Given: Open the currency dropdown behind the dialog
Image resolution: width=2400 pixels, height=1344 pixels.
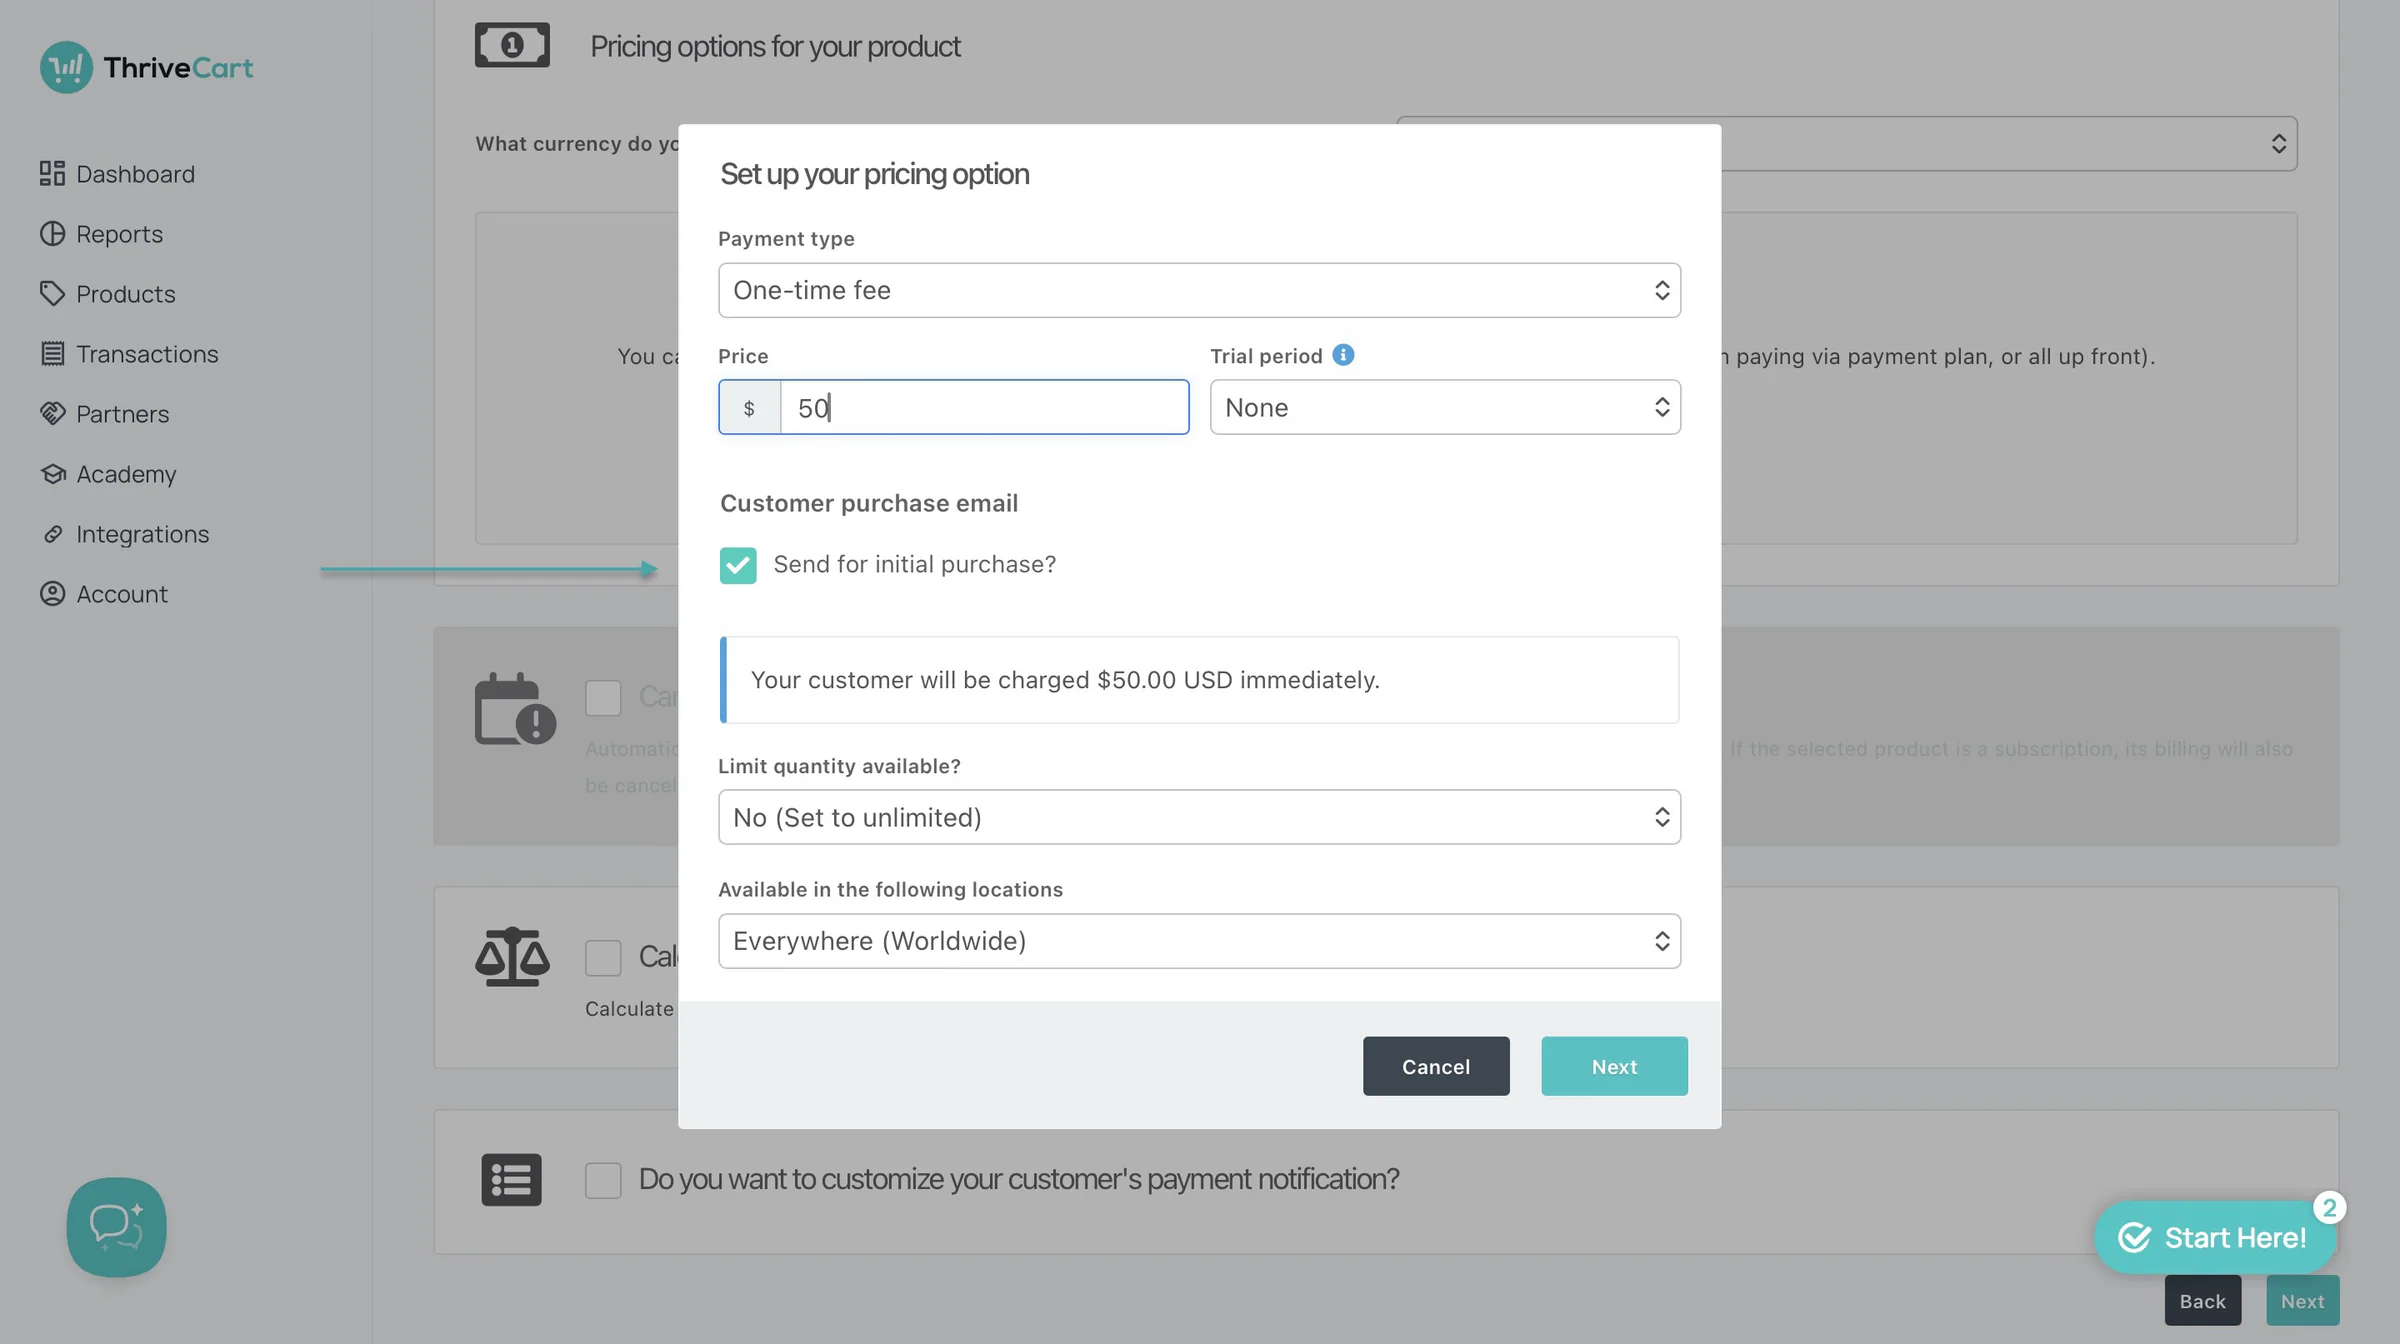Looking at the screenshot, I should (2009, 143).
